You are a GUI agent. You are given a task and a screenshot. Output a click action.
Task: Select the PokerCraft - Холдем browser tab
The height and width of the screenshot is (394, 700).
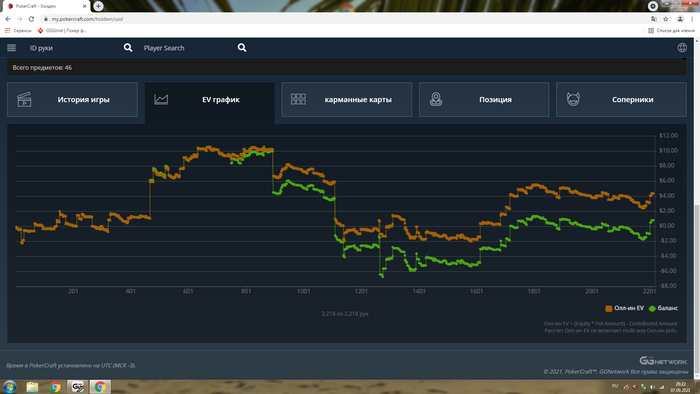pos(46,6)
